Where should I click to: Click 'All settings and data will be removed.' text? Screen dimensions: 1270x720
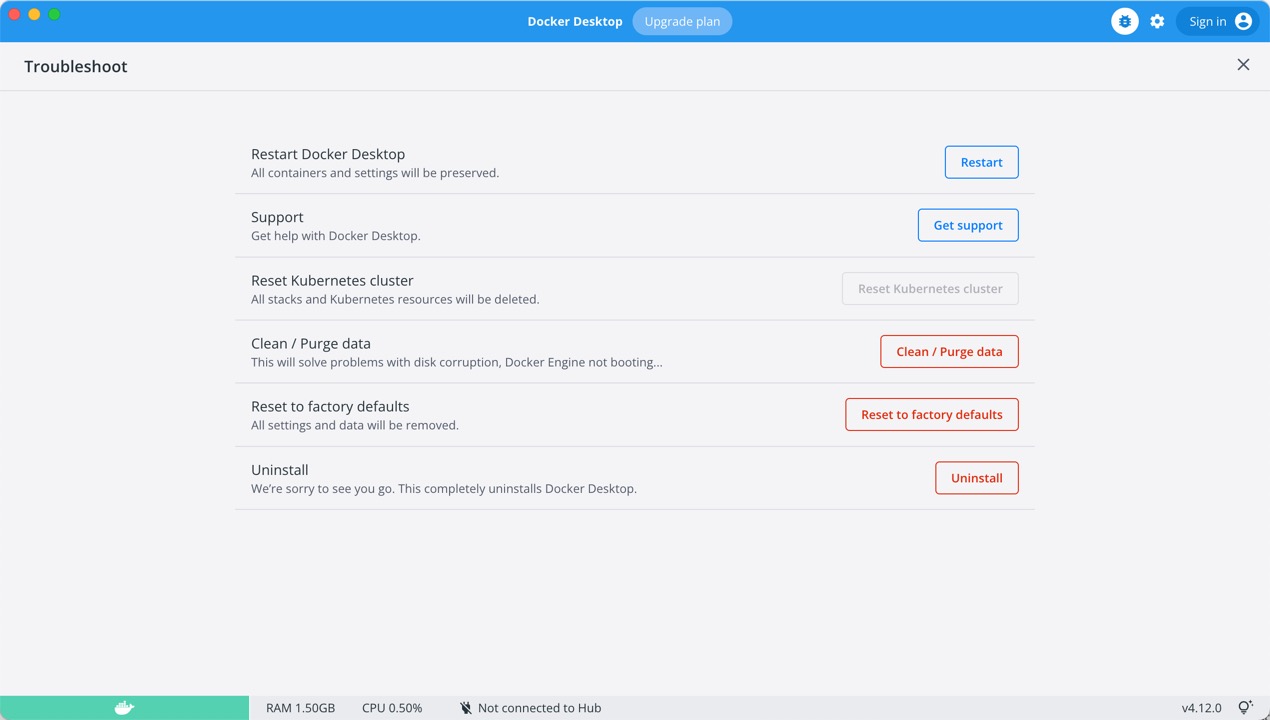(355, 425)
